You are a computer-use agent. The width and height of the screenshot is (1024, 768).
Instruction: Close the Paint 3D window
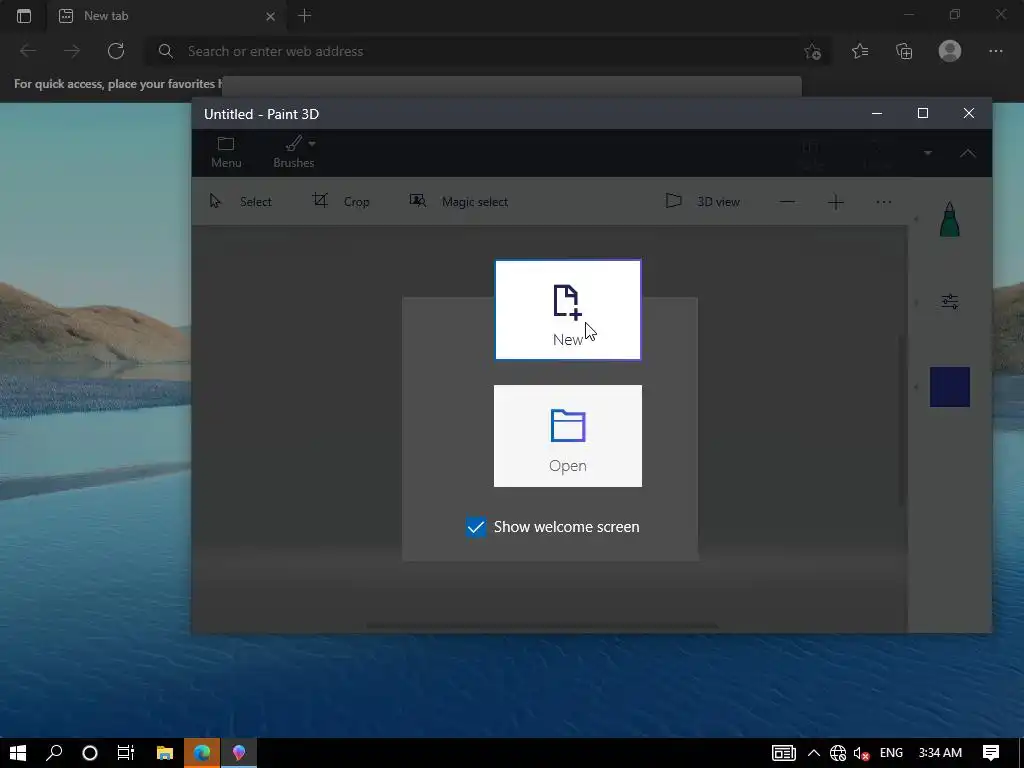(969, 114)
